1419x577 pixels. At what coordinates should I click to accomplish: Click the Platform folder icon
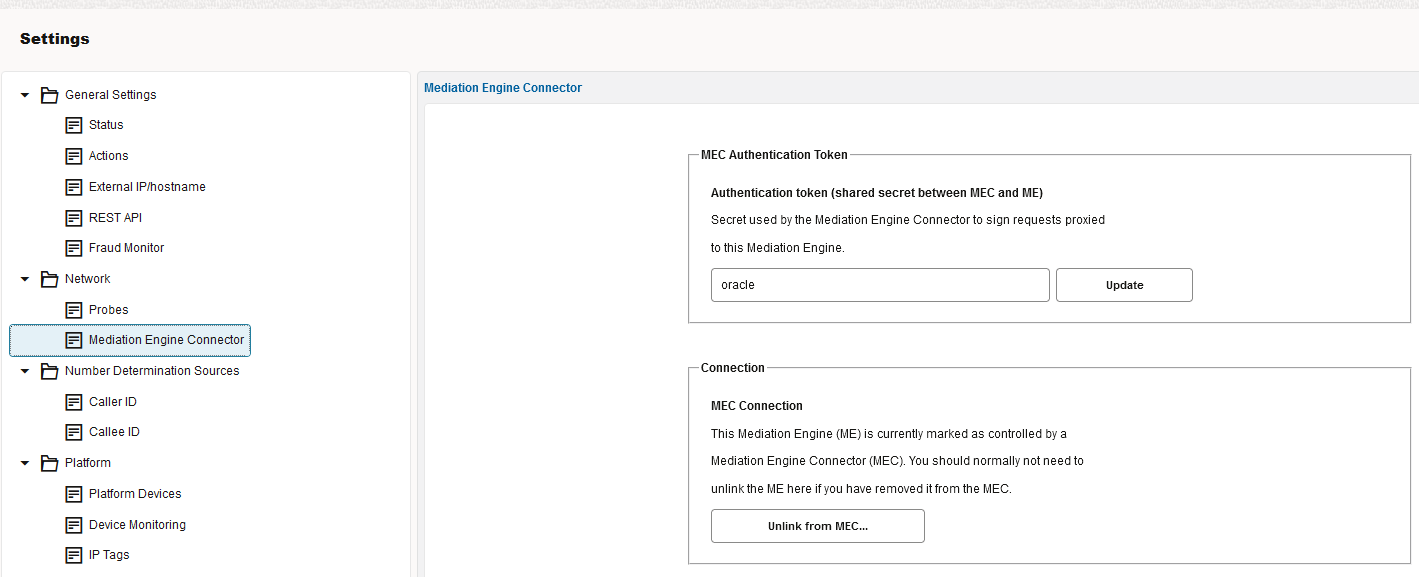(x=49, y=463)
